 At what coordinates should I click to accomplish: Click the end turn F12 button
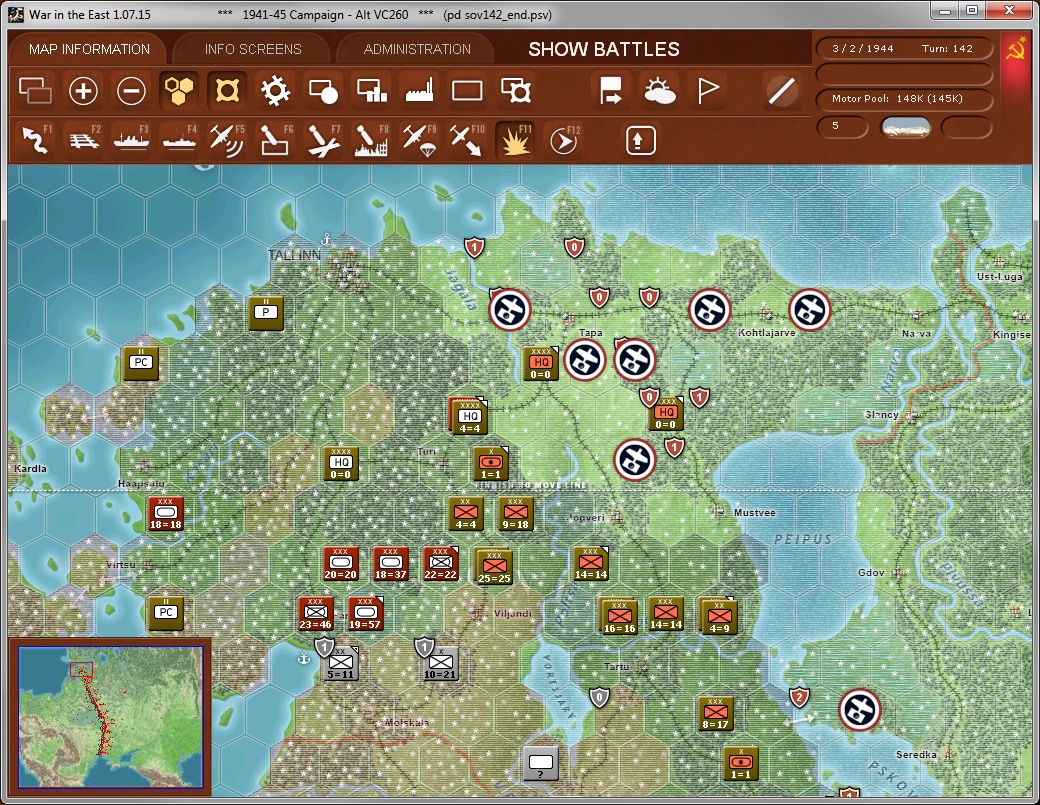point(563,140)
